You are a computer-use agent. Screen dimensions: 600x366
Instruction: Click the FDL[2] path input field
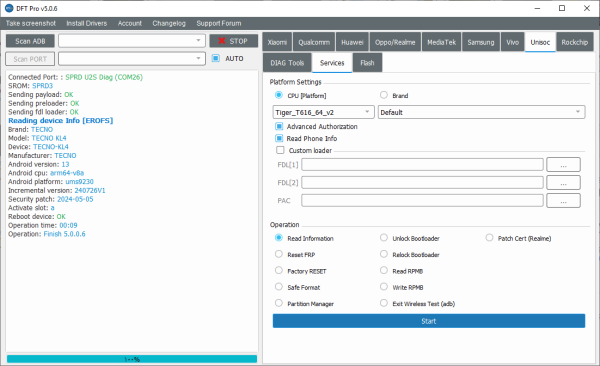click(422, 183)
